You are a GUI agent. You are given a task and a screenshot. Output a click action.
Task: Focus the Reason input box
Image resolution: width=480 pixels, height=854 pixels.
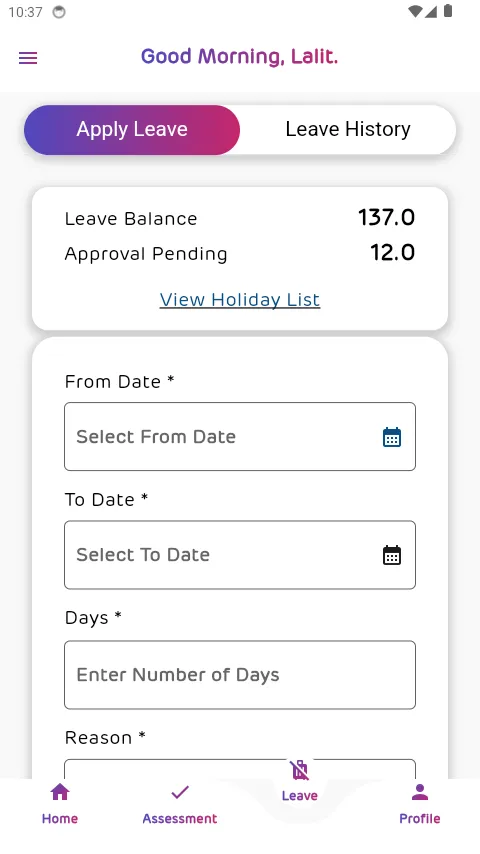(x=240, y=768)
